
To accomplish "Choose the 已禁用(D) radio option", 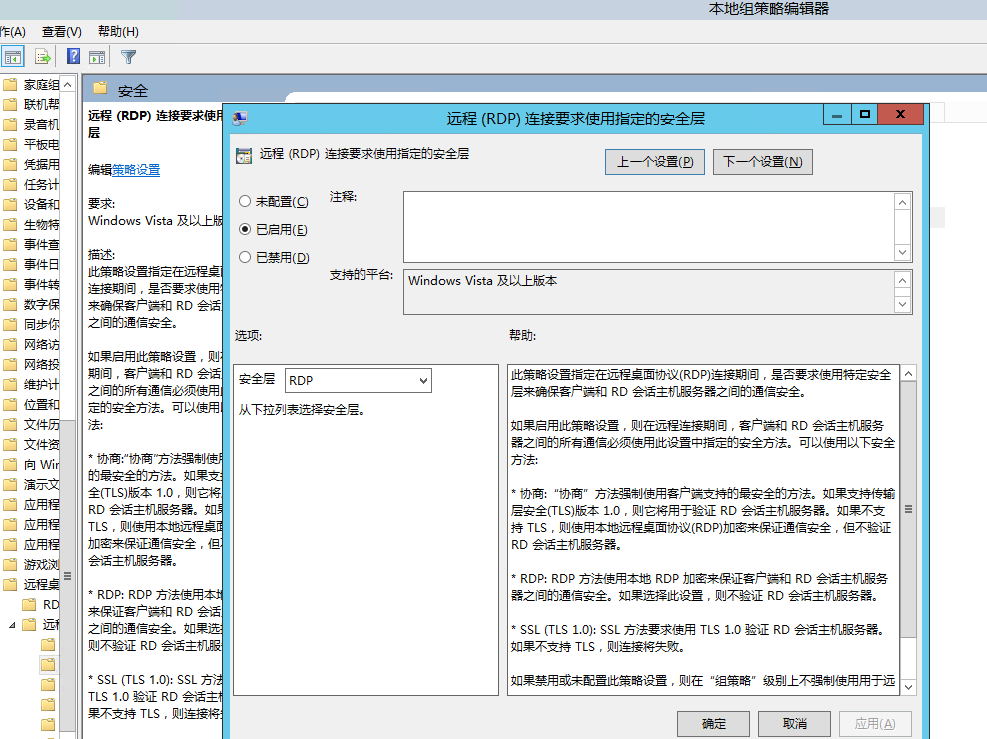I will click(245, 257).
